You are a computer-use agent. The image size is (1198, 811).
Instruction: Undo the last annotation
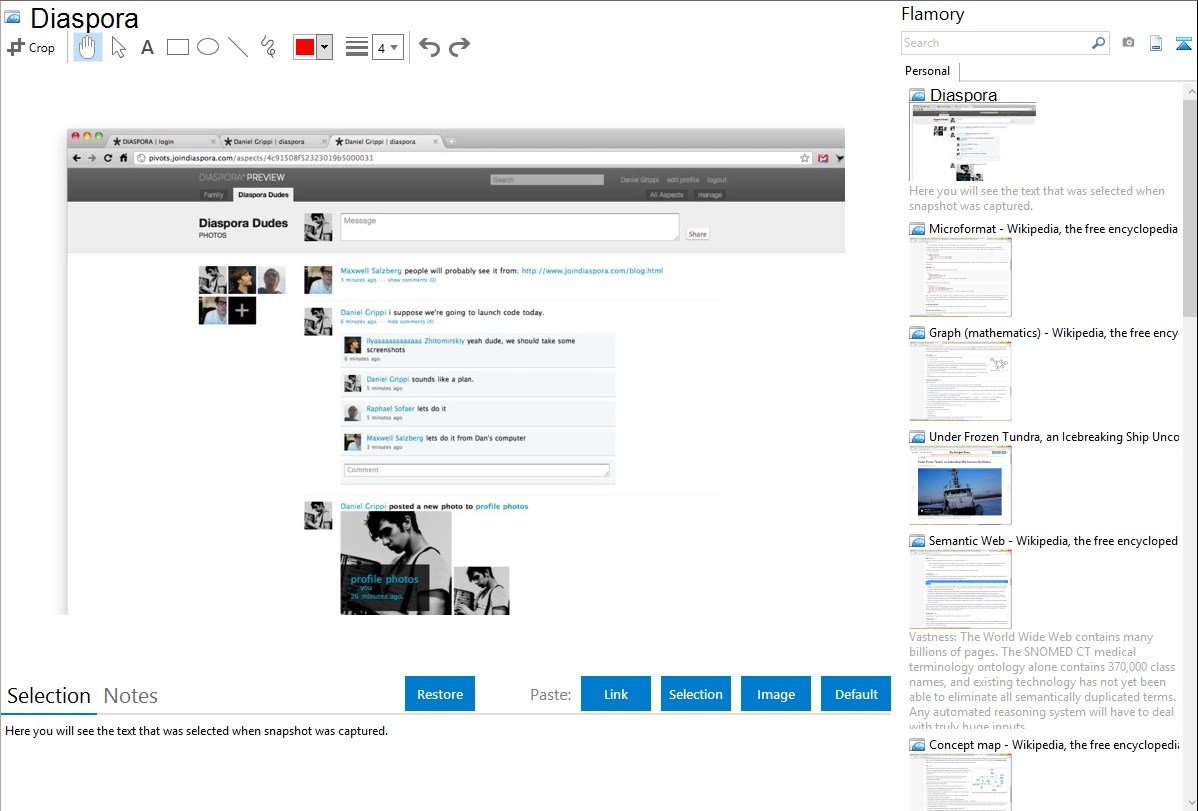[429, 47]
